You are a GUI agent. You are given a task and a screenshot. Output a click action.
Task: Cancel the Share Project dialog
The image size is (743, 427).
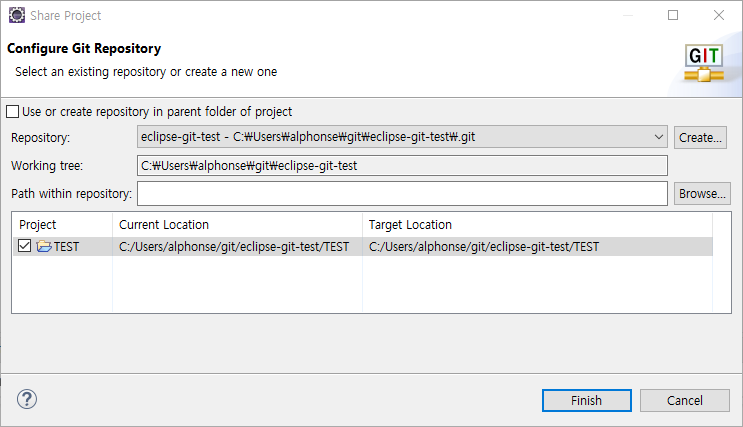click(685, 400)
